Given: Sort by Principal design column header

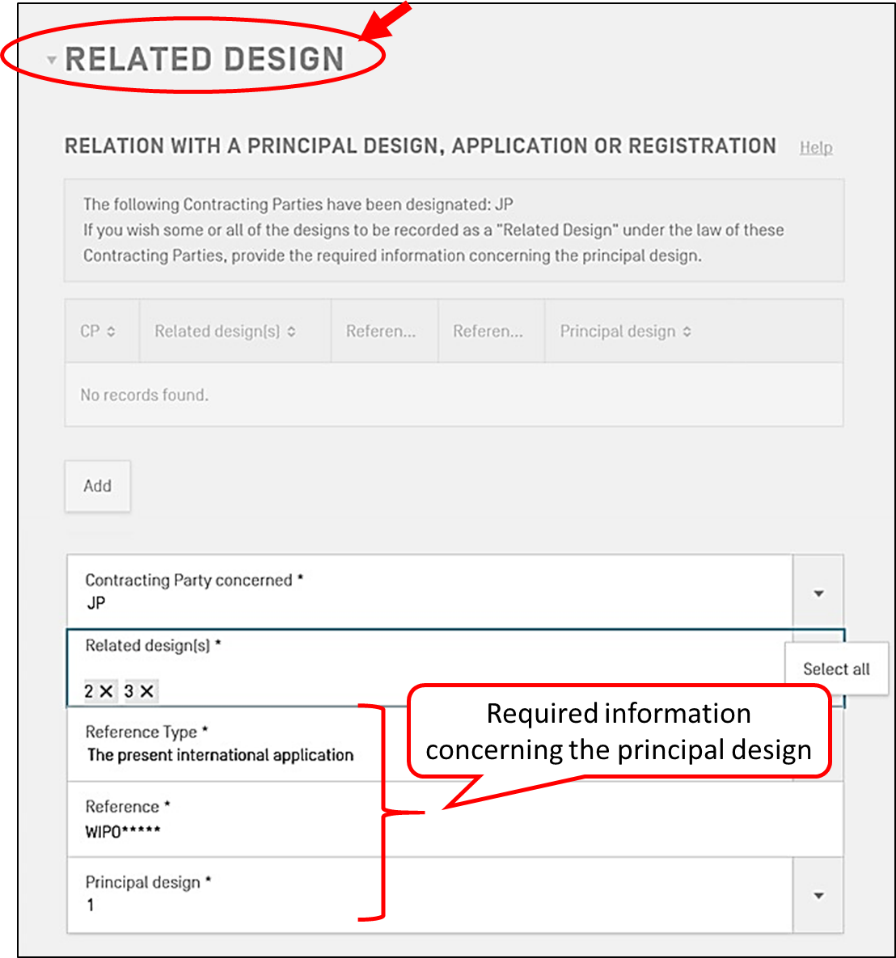Looking at the screenshot, I should coord(694,331).
